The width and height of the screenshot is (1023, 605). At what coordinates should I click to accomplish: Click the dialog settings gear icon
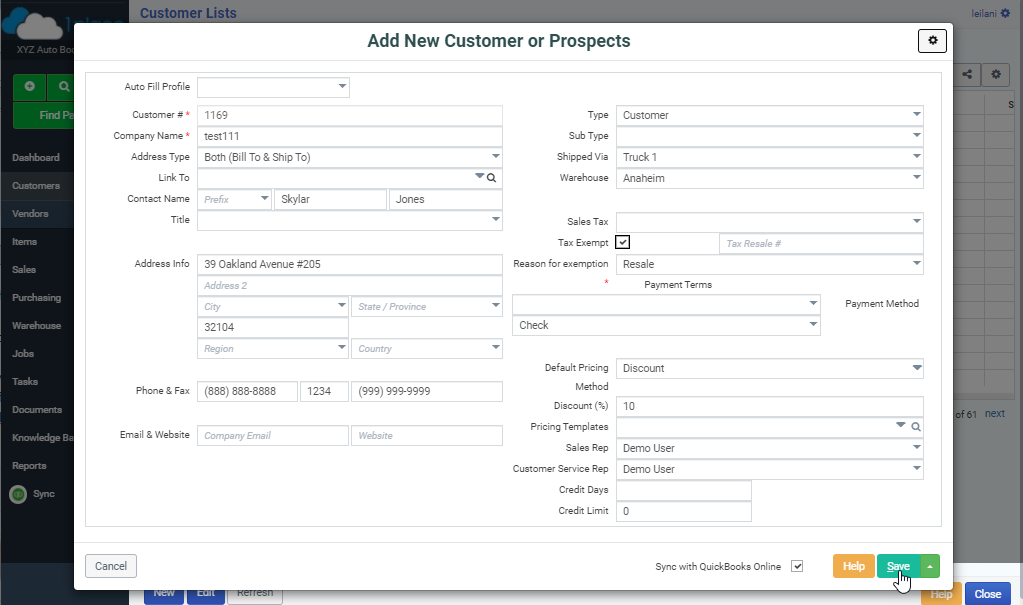(x=932, y=40)
